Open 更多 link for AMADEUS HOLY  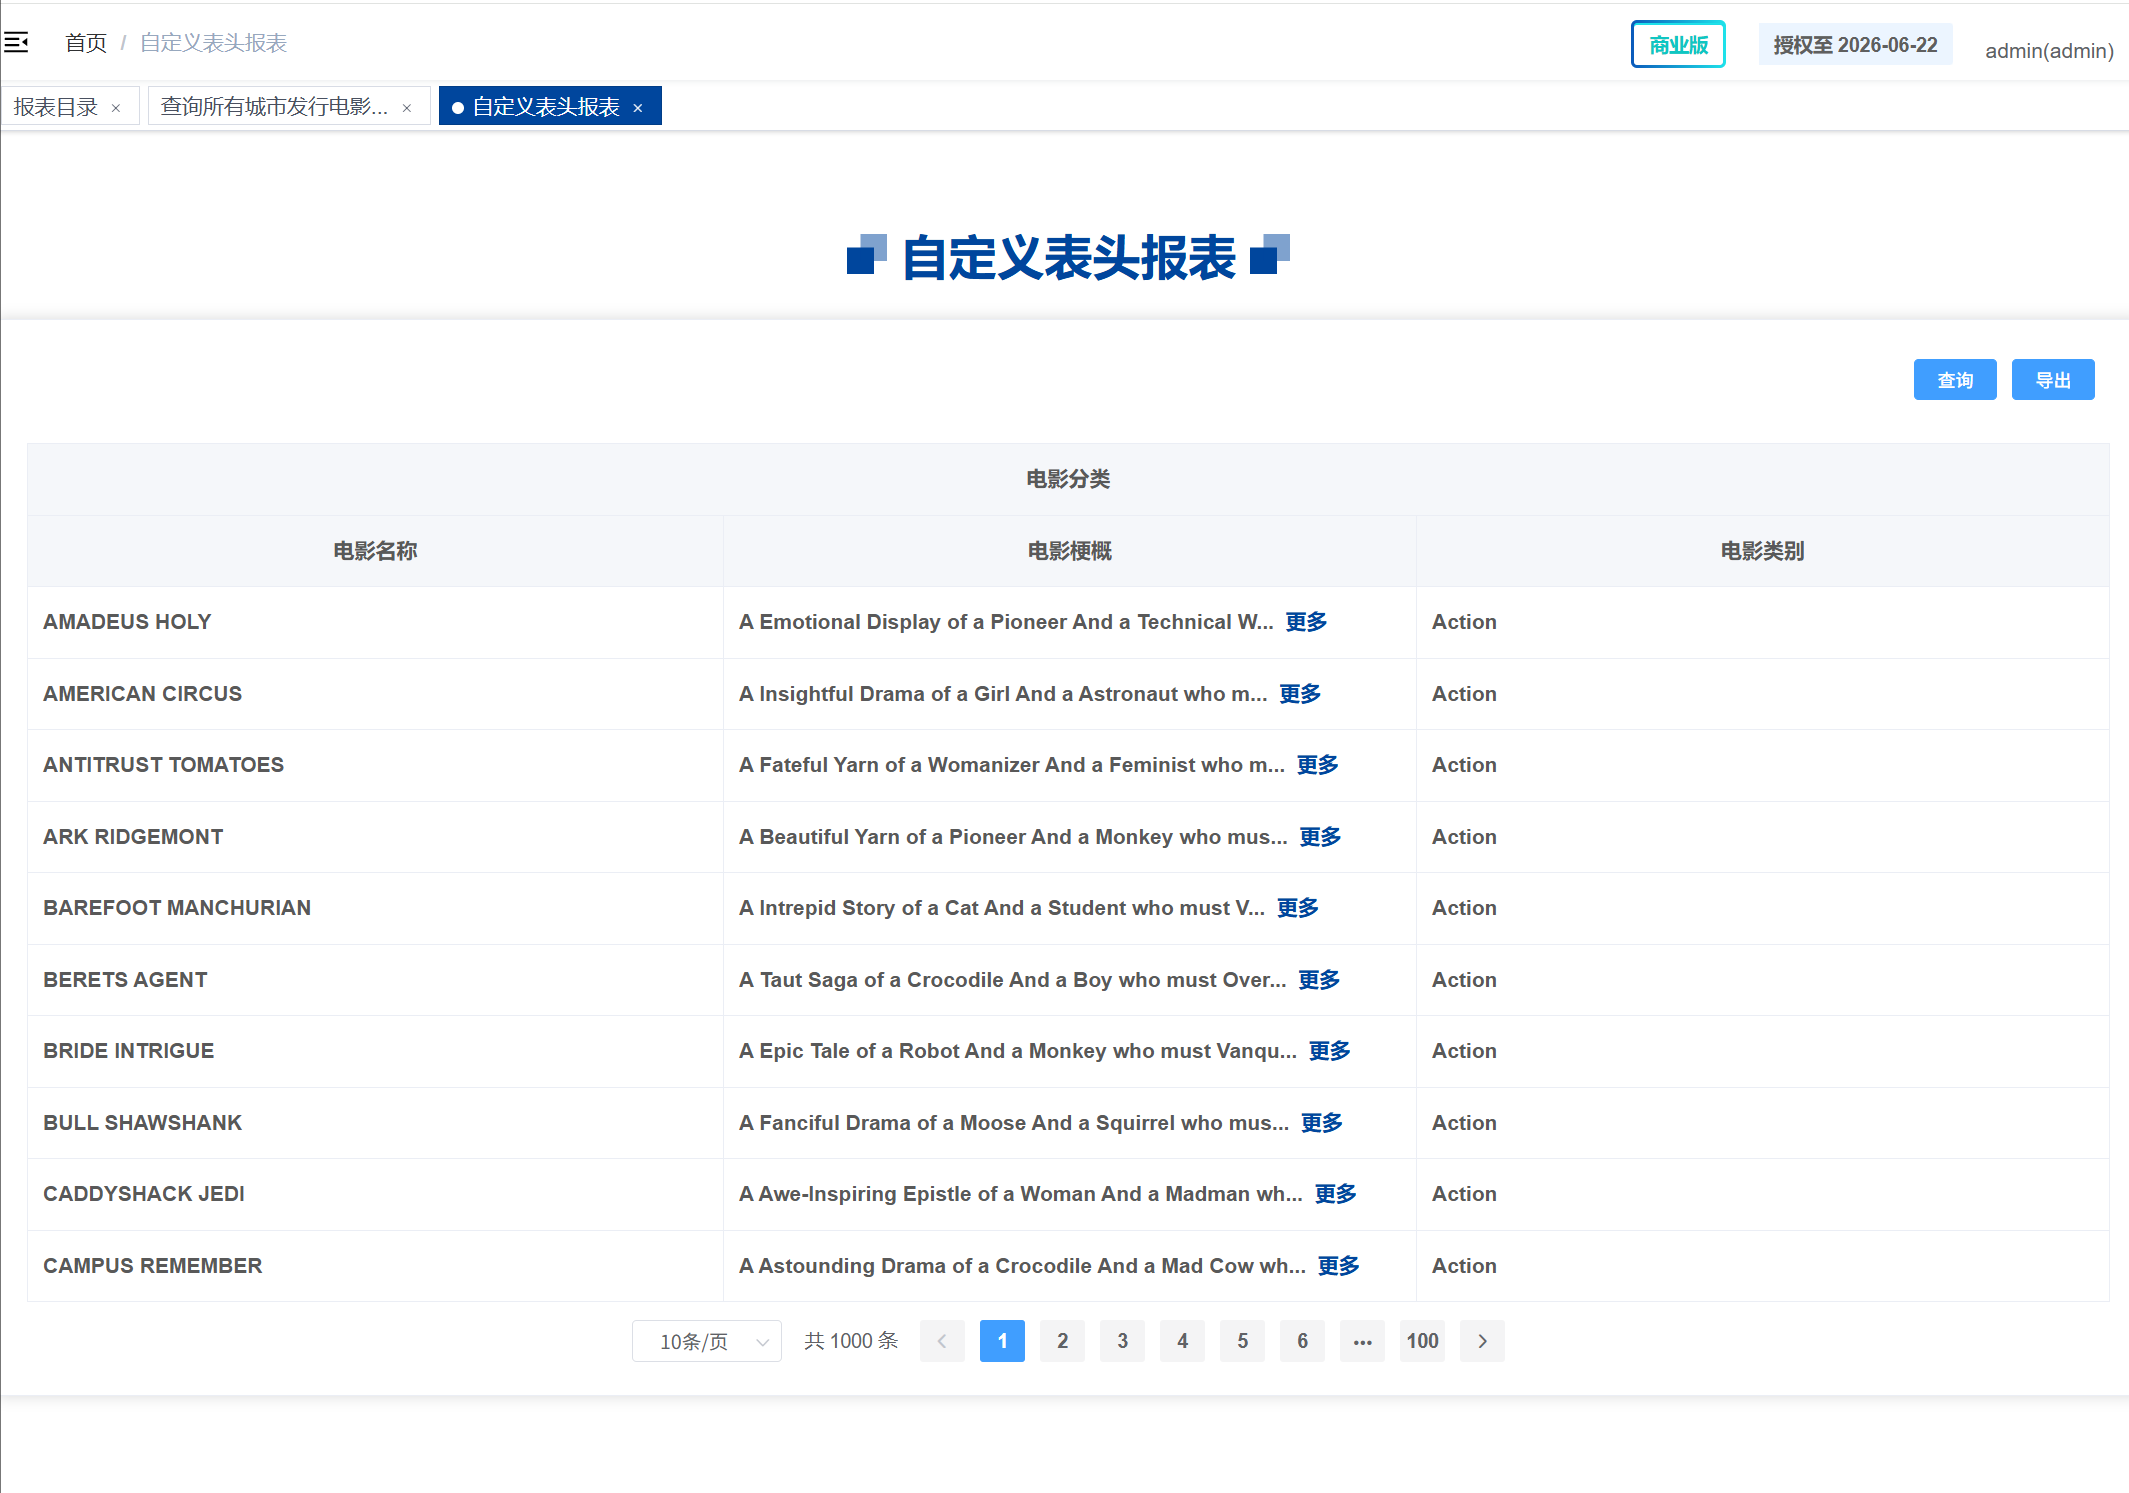pyautogui.click(x=1306, y=622)
